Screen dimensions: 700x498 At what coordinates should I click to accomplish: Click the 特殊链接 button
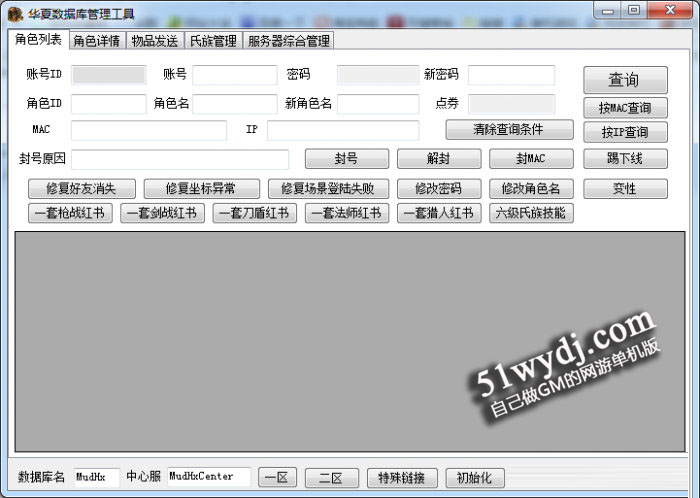pos(402,478)
